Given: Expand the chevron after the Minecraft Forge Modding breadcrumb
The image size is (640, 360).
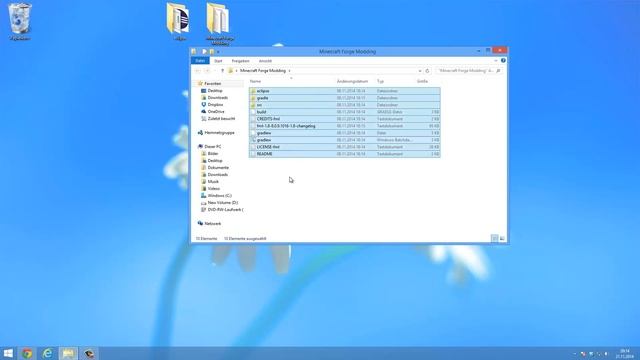Looking at the screenshot, I should coord(289,71).
